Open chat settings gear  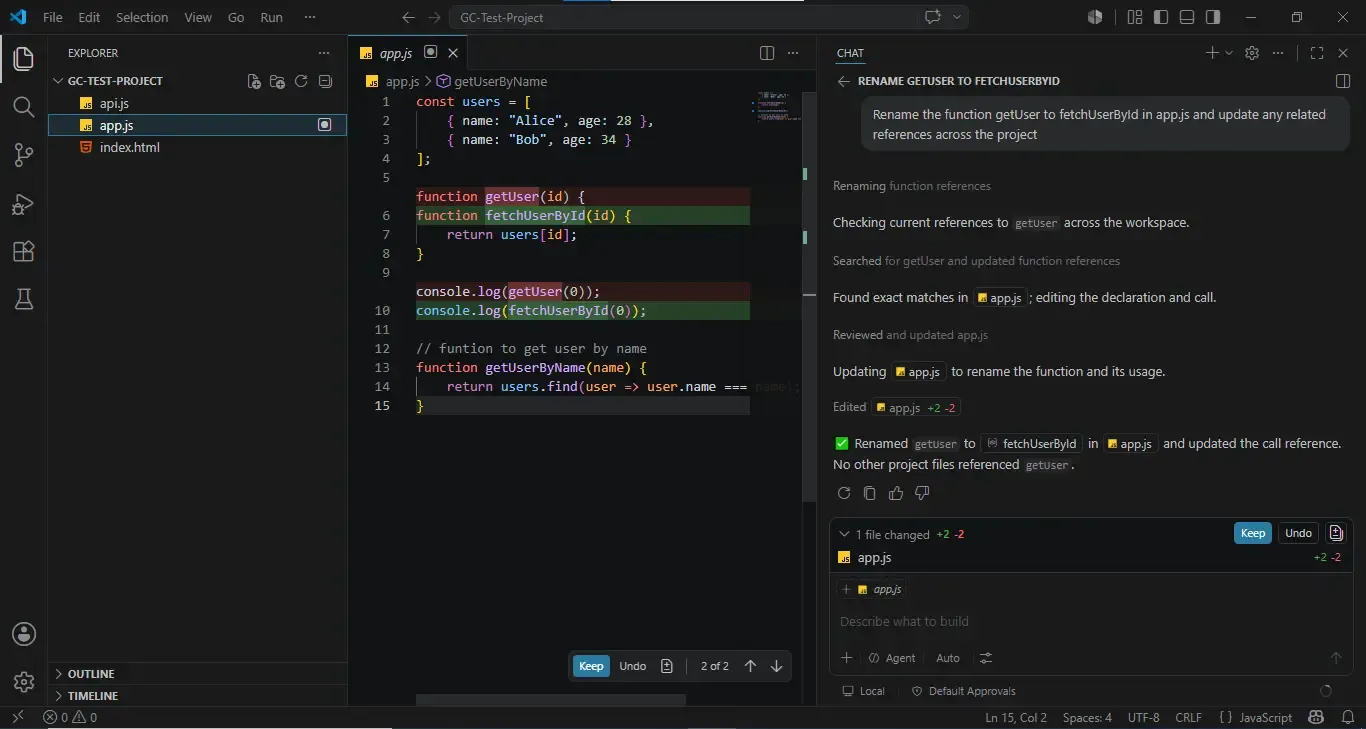click(1252, 53)
